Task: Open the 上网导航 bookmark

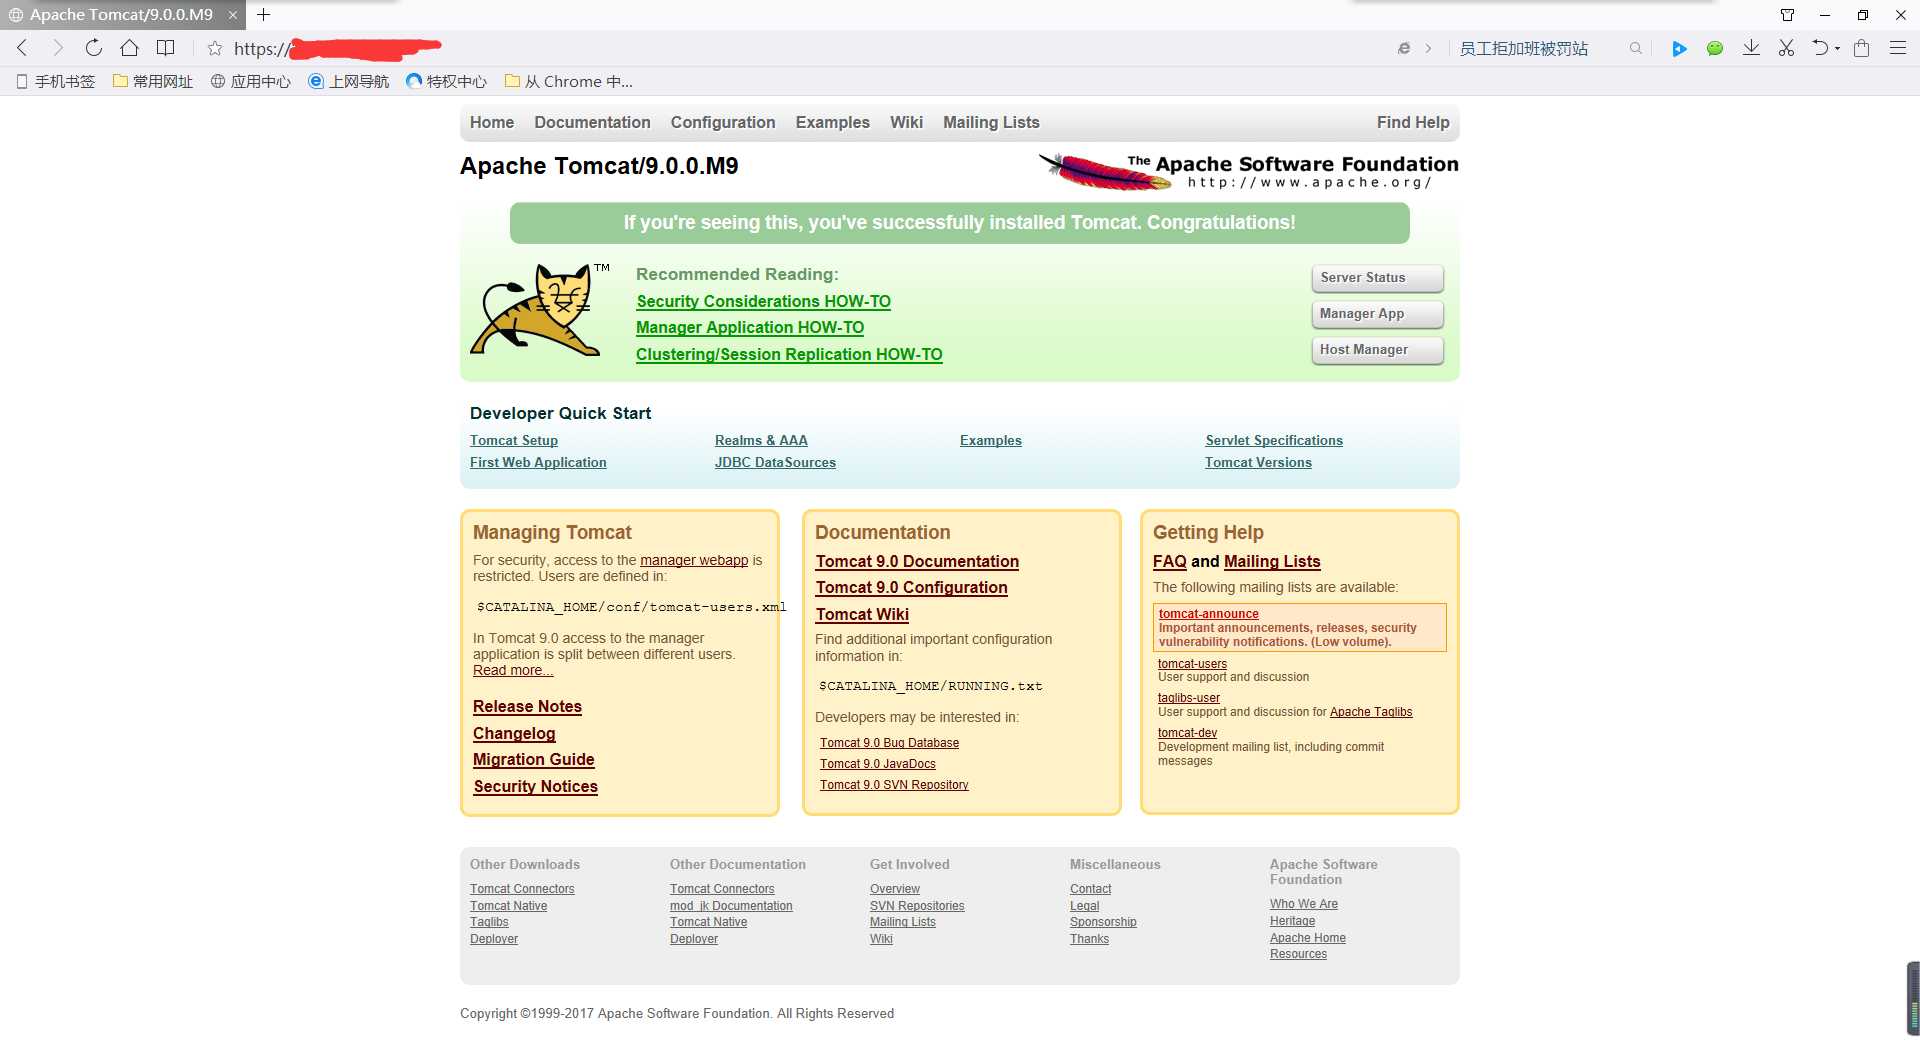Action: (x=349, y=82)
